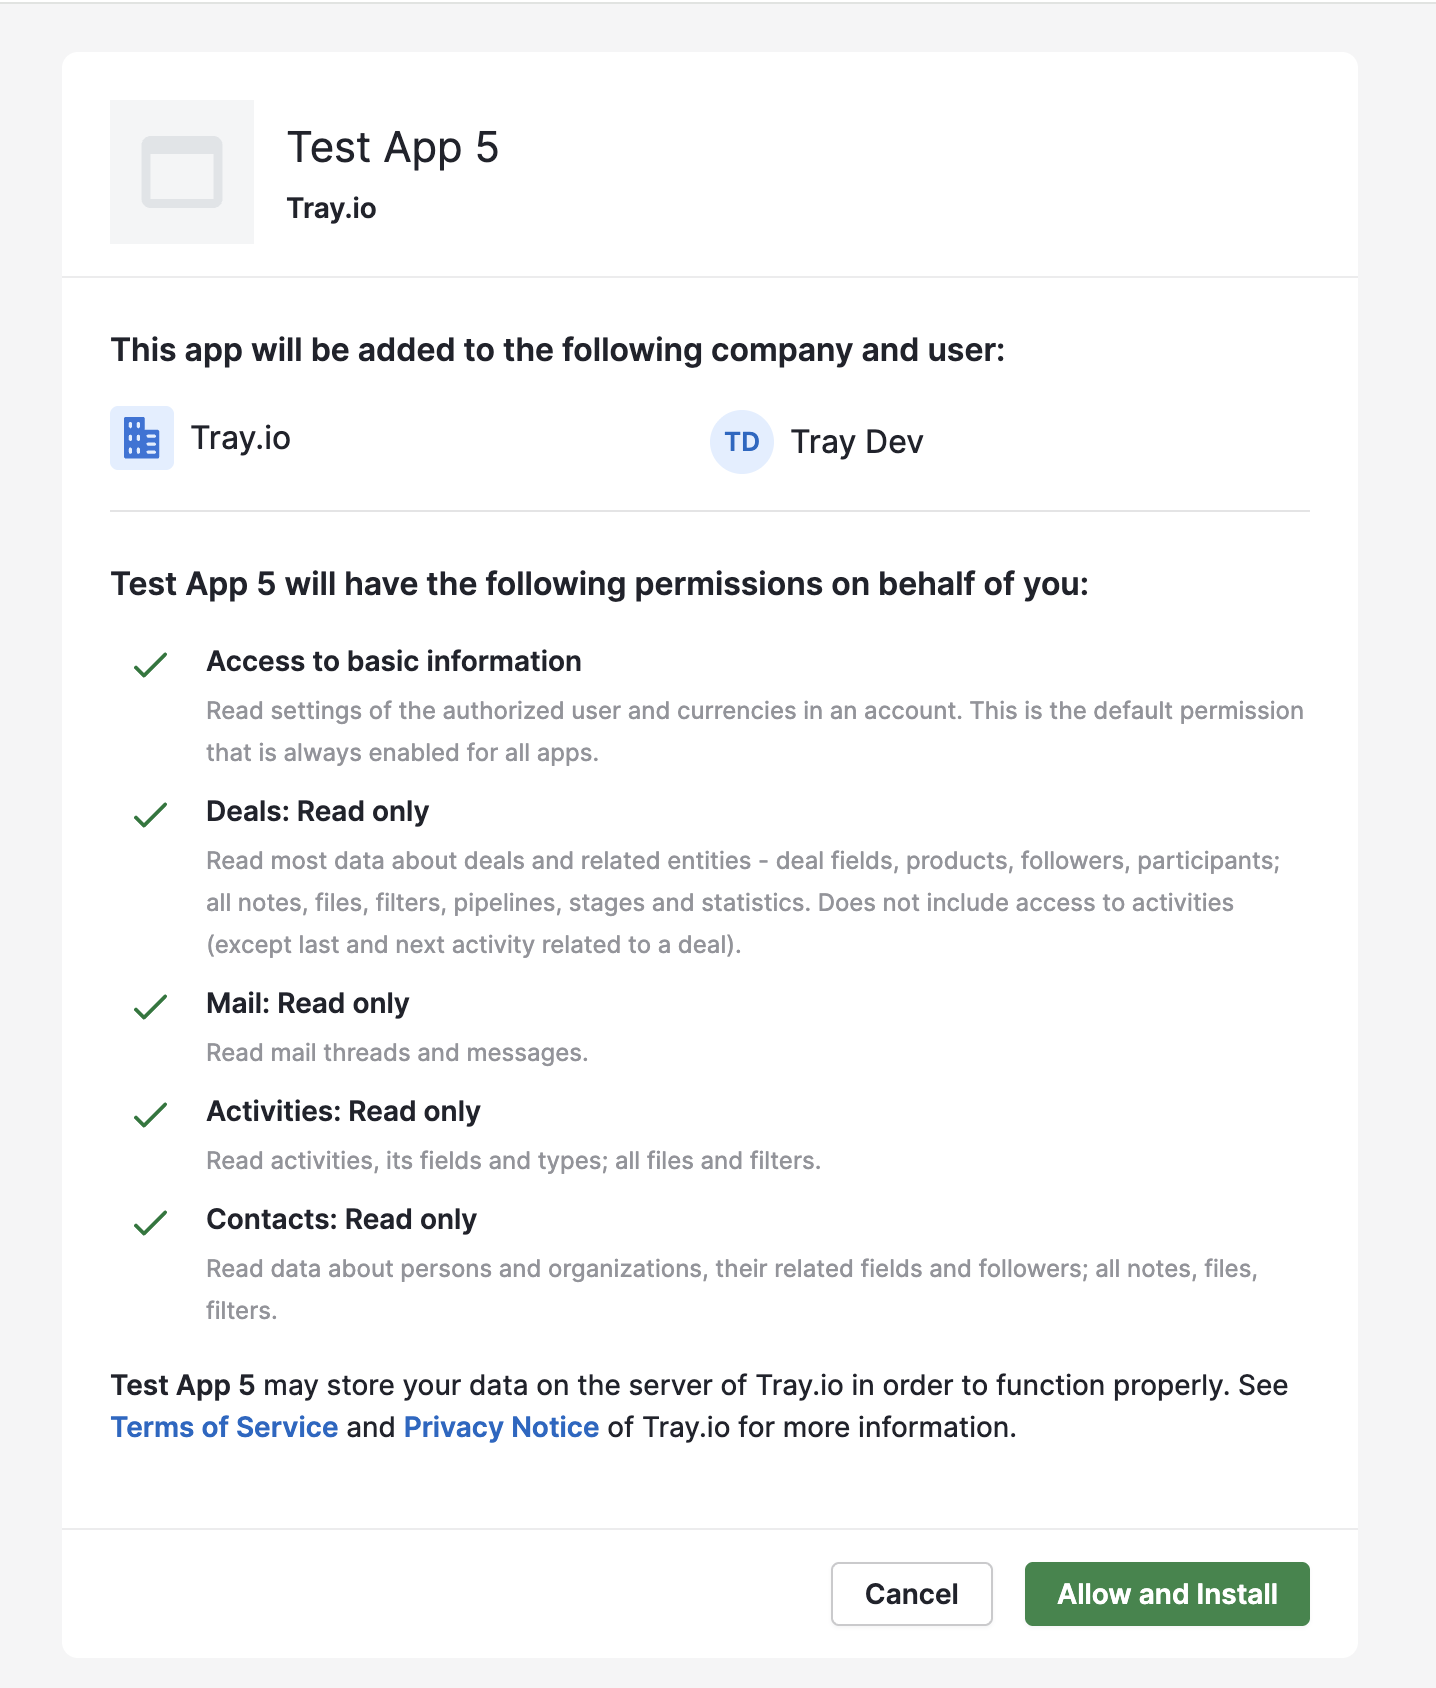Select the blue Tray.io building icon

pyautogui.click(x=141, y=437)
